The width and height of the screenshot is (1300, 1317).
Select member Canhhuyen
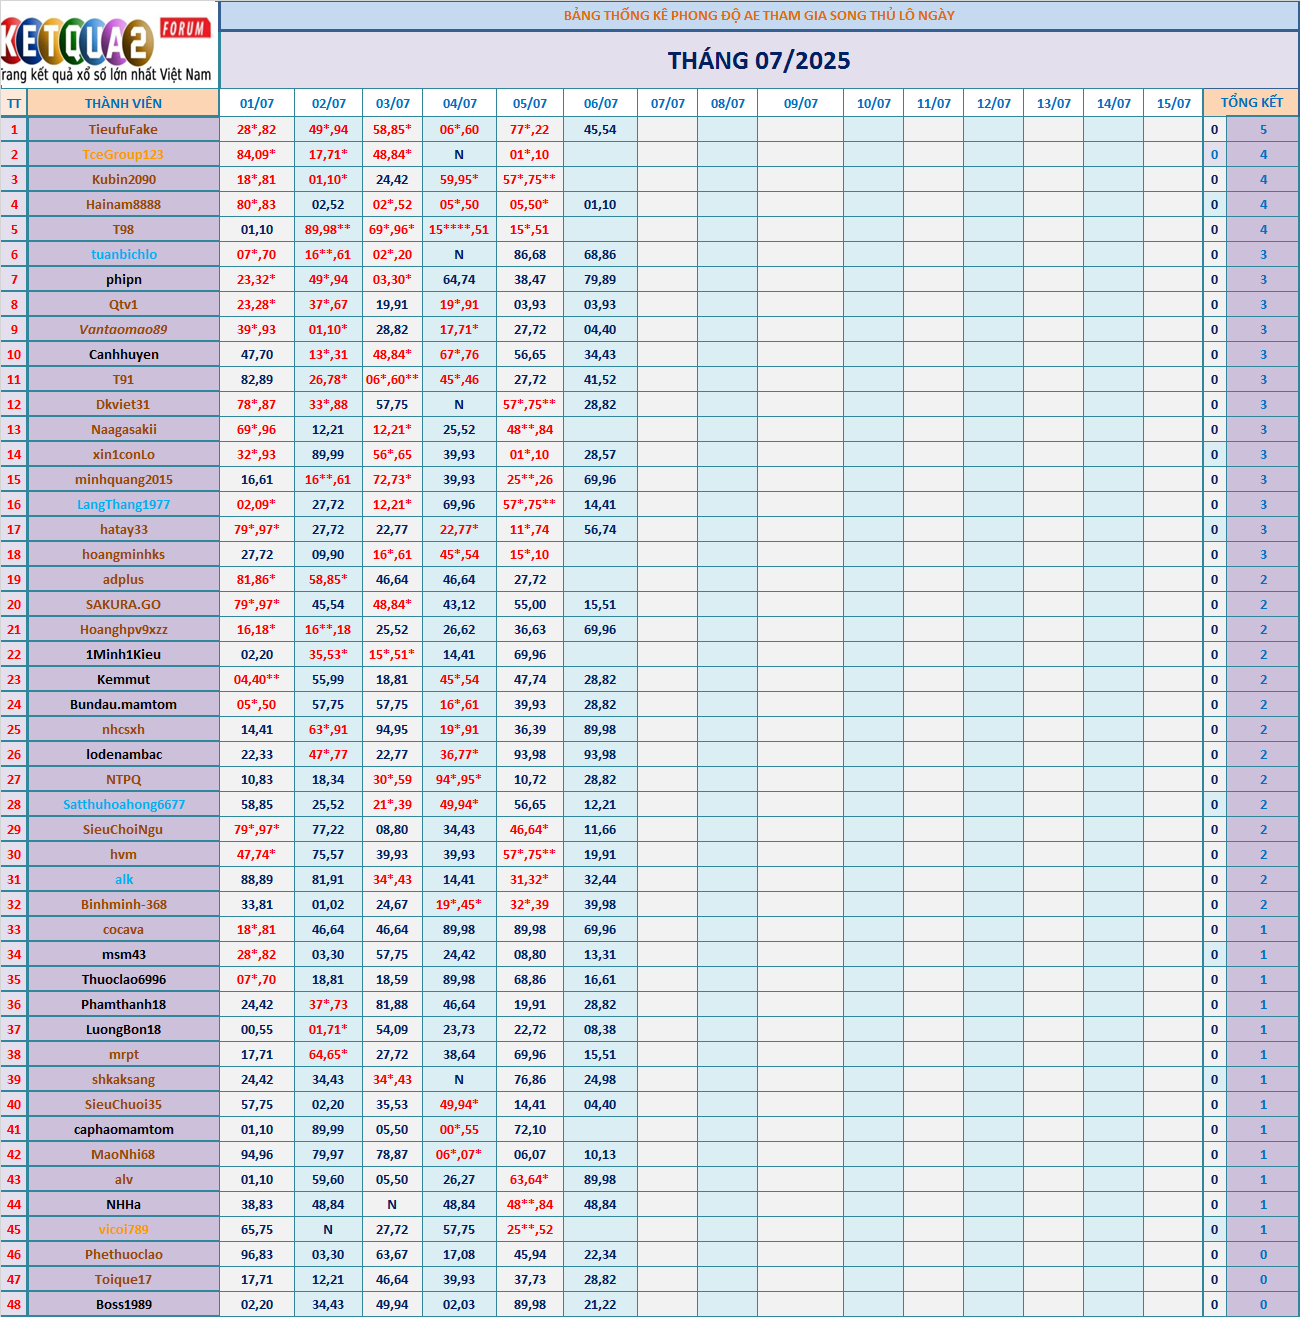[x=123, y=354]
